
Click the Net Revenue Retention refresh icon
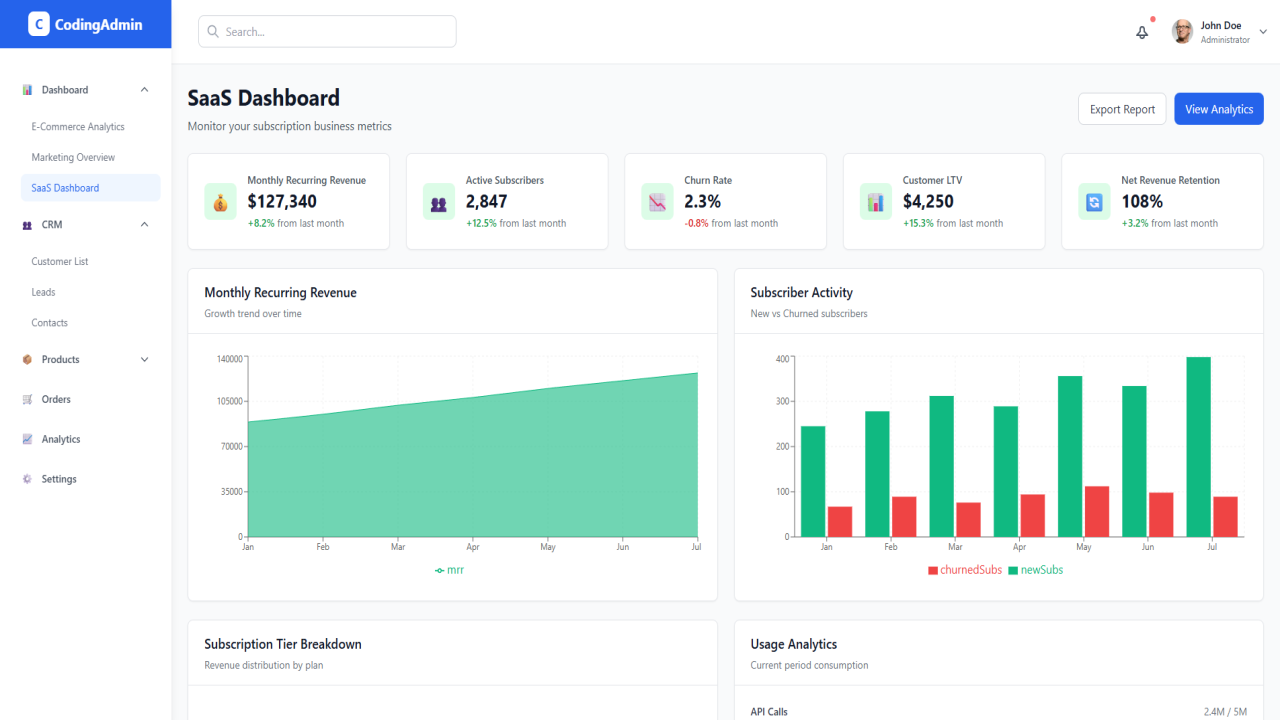[x=1094, y=201]
